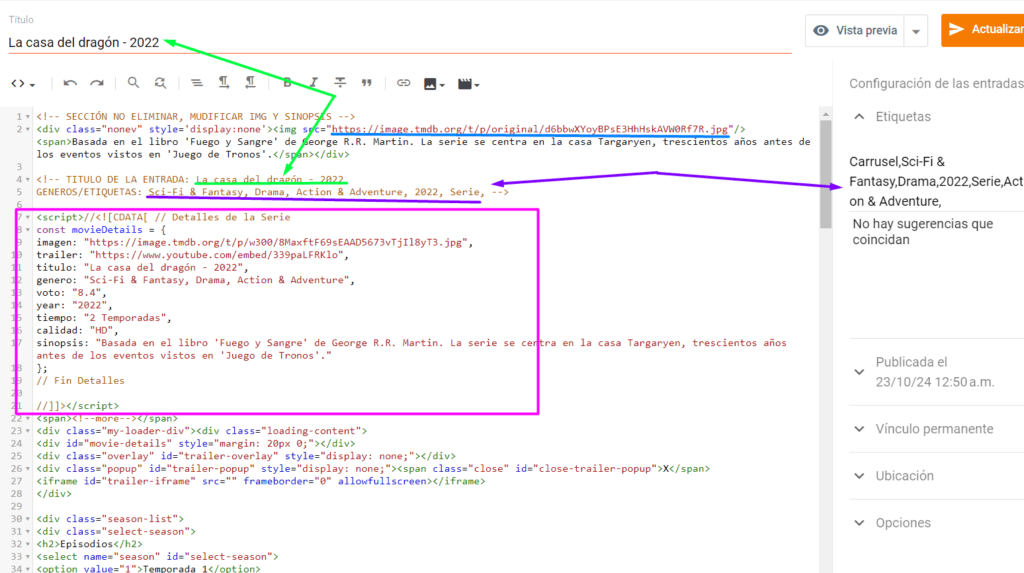This screenshot has width=1024, height=573.
Task: Click the Actualizar button
Action: pyautogui.click(x=982, y=30)
